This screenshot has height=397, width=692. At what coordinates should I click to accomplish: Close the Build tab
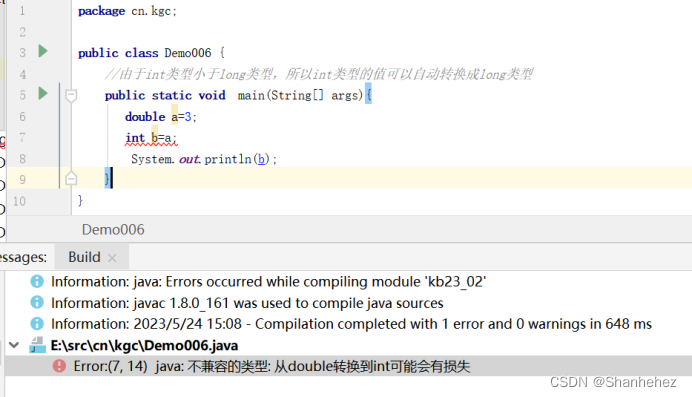coord(112,258)
